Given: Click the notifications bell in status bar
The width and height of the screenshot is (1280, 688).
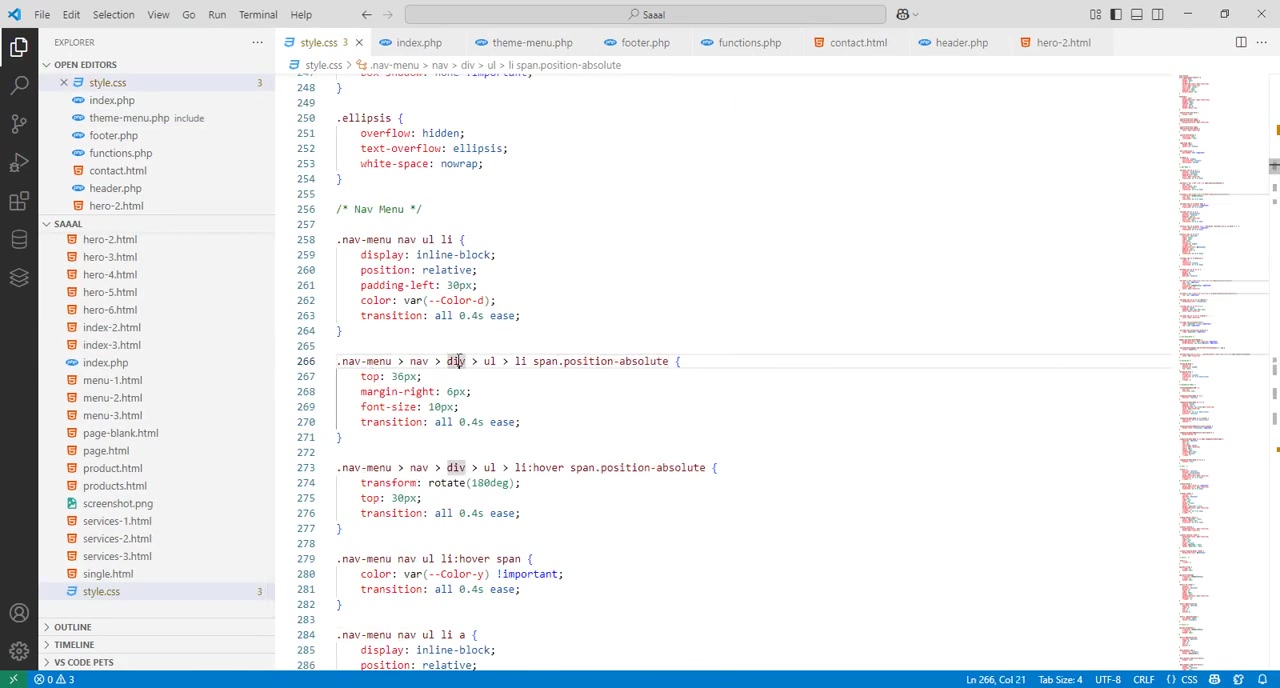Looking at the screenshot, I should point(1262,680).
